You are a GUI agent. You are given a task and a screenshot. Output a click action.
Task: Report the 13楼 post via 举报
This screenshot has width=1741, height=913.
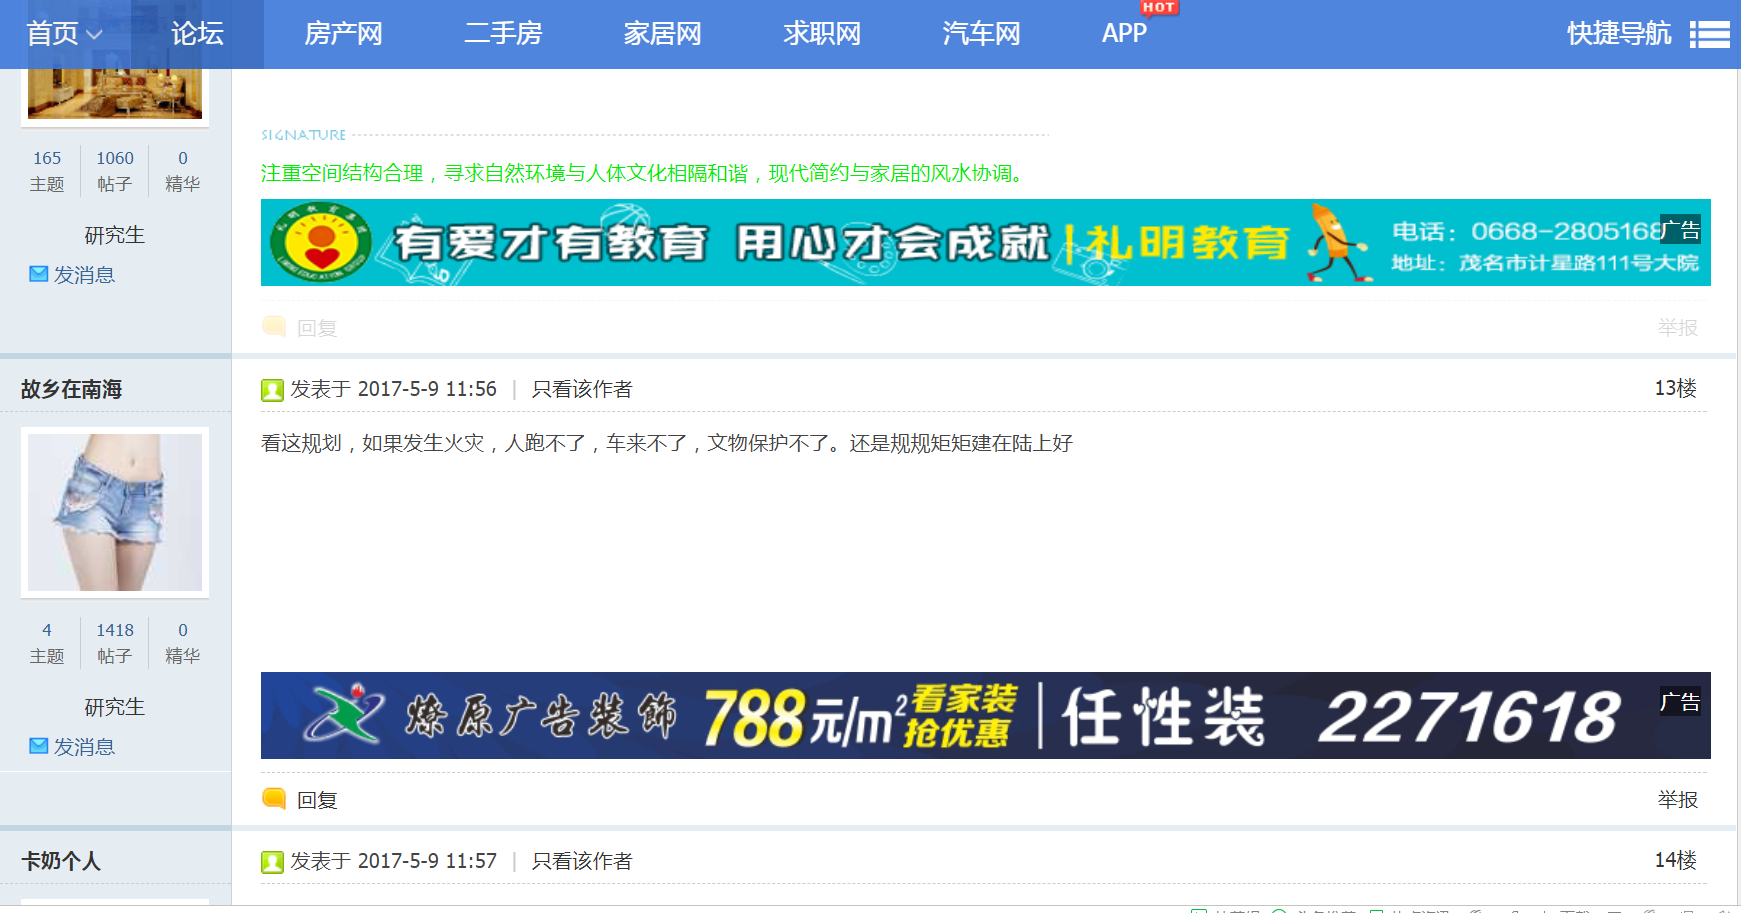pos(1677,799)
